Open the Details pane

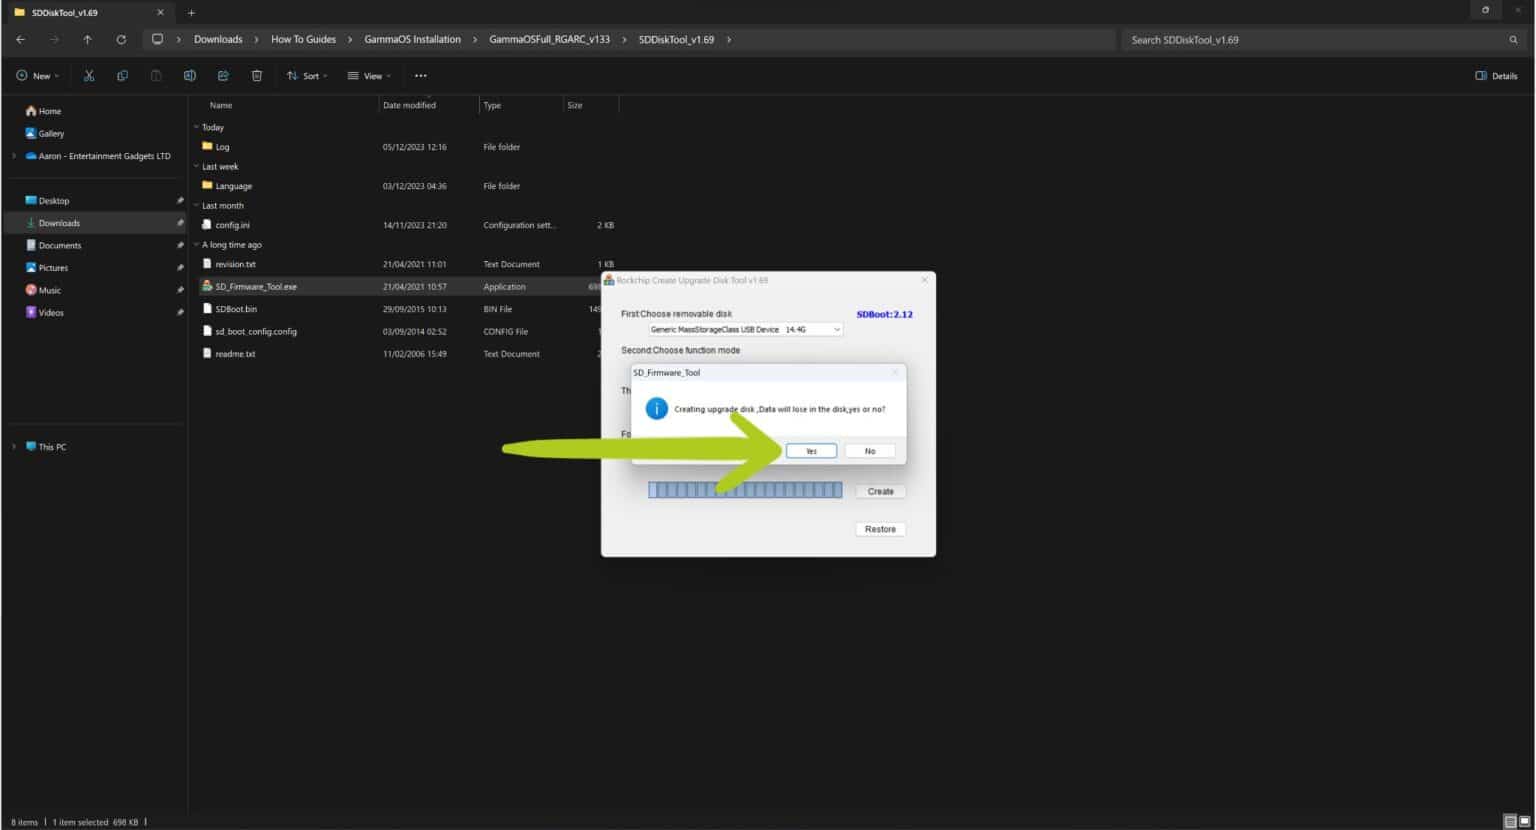(1495, 75)
